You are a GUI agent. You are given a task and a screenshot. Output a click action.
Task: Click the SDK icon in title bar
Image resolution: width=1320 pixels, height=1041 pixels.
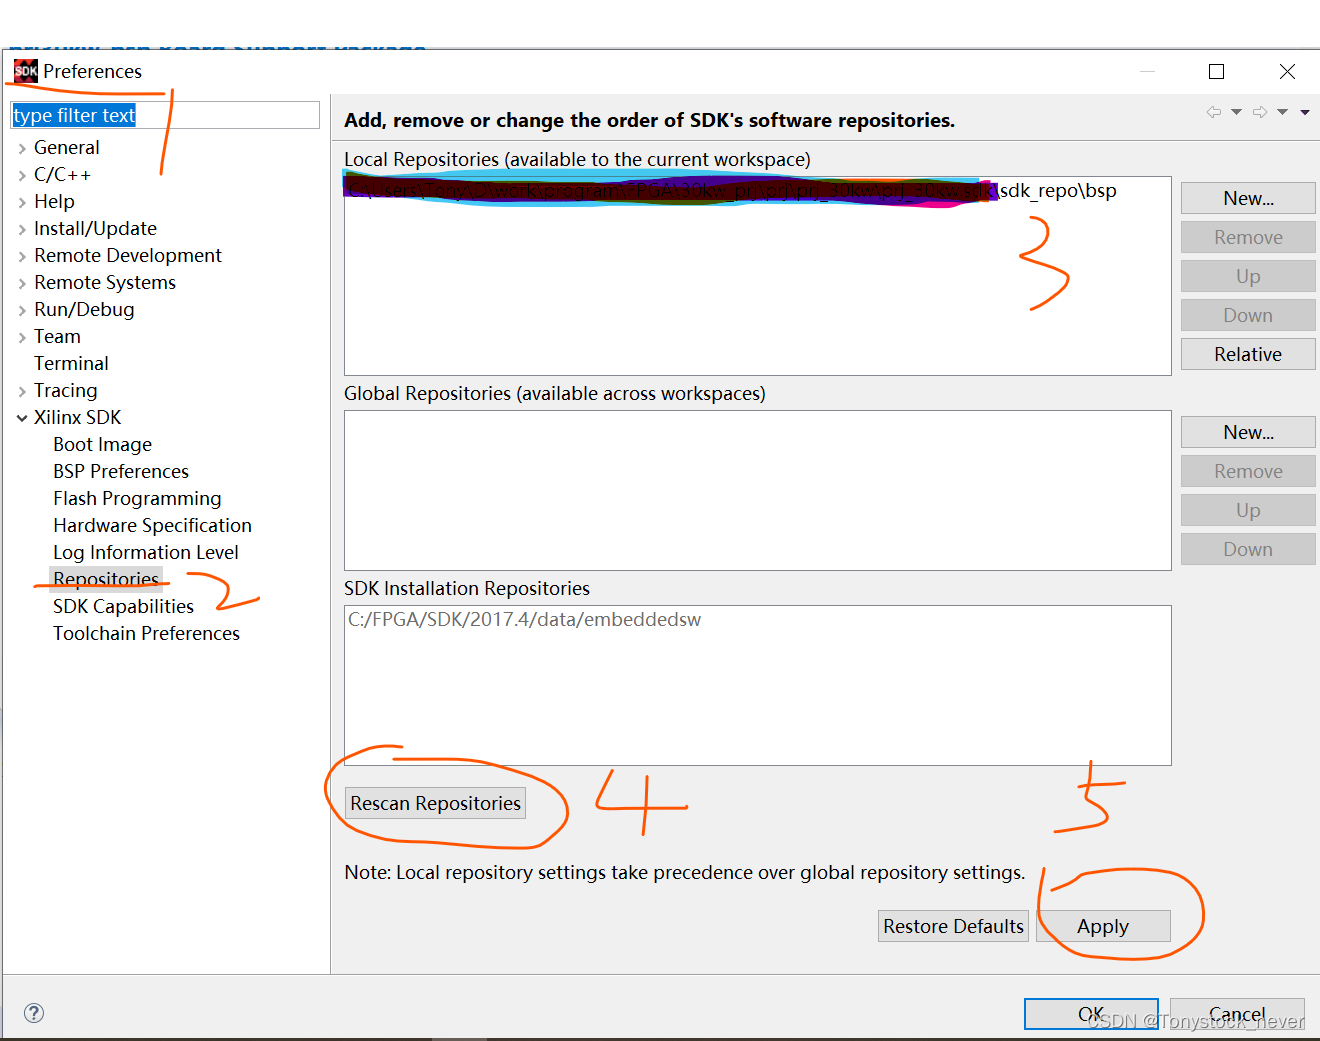pos(26,71)
